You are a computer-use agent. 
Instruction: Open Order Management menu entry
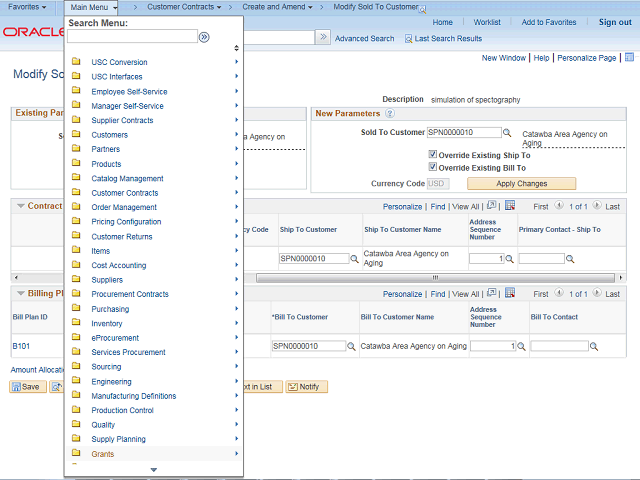[x=124, y=207]
